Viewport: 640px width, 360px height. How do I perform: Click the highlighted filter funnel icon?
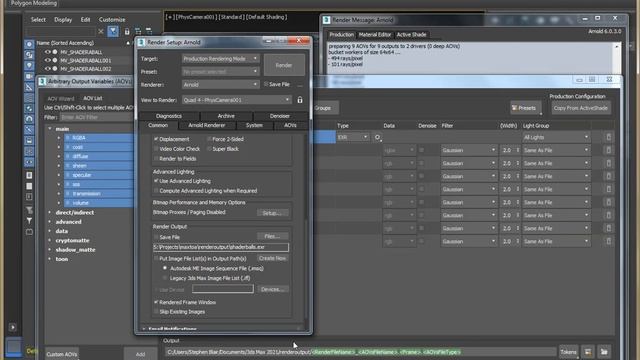point(113,31)
